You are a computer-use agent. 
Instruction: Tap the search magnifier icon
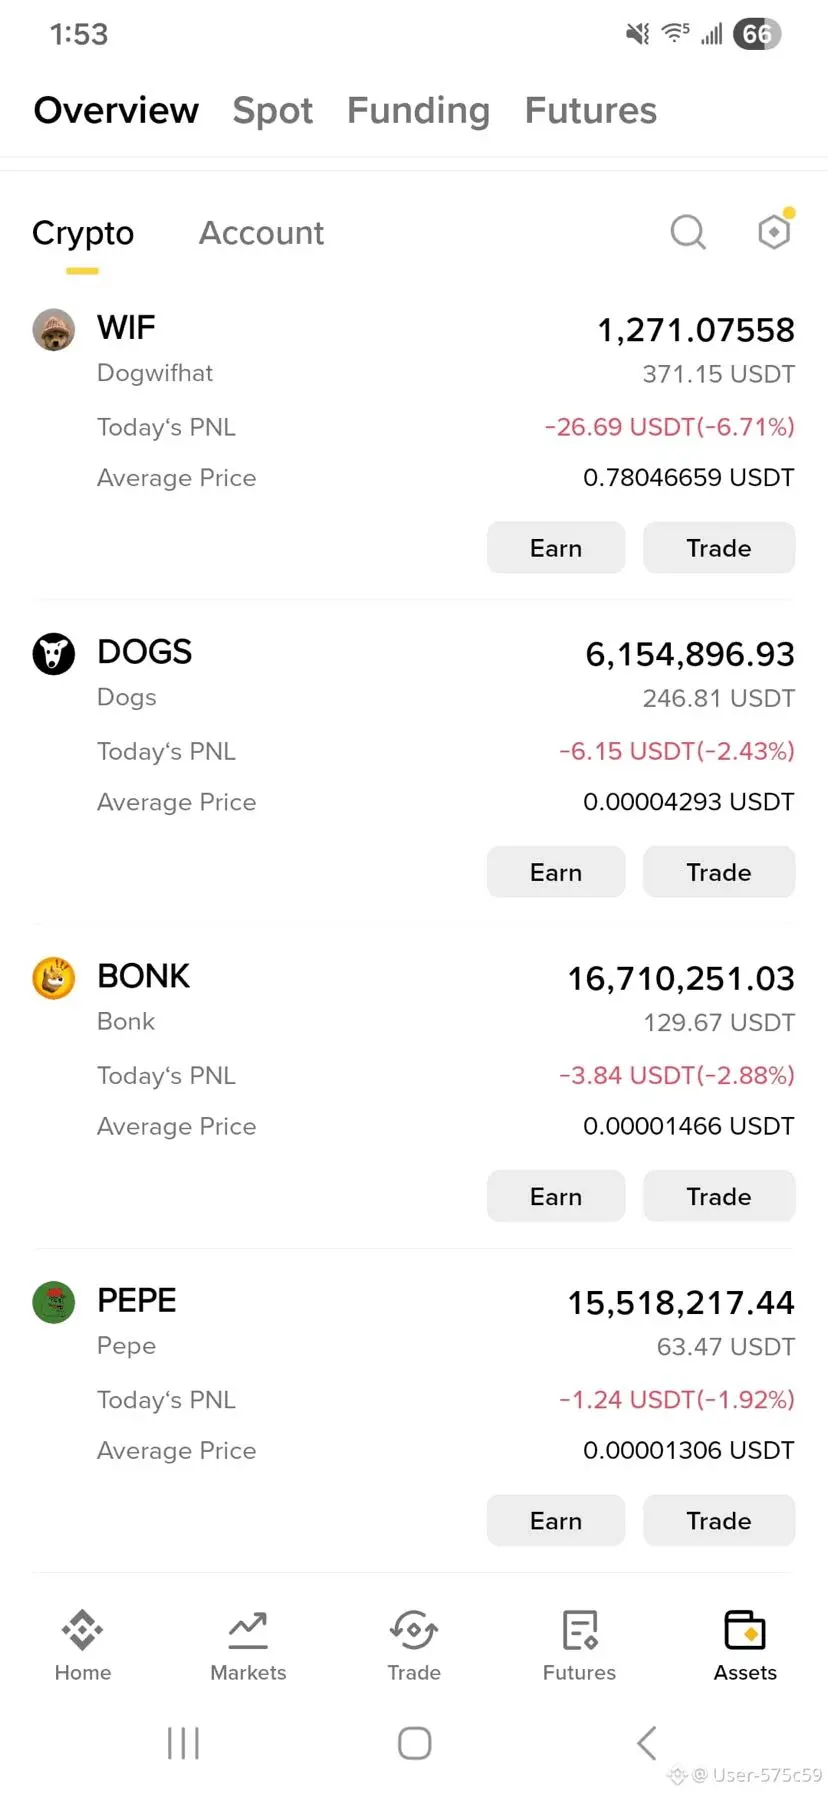(688, 232)
